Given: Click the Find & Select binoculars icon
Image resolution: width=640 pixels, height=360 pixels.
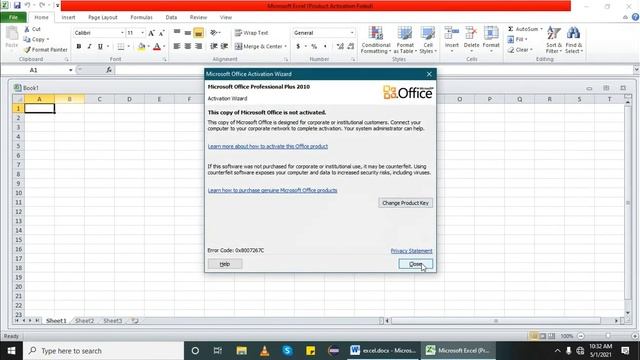Looking at the screenshot, I should tap(573, 33).
